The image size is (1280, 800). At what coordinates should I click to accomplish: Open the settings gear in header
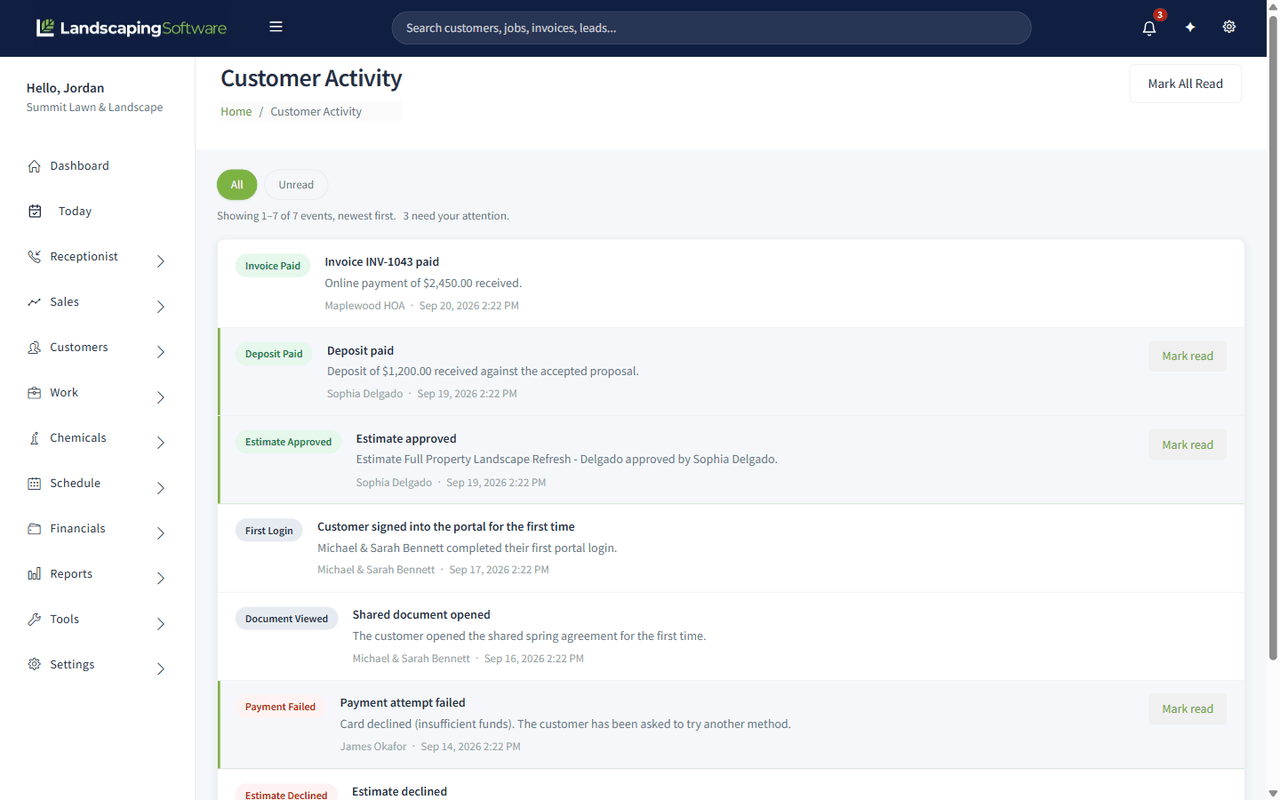point(1229,27)
